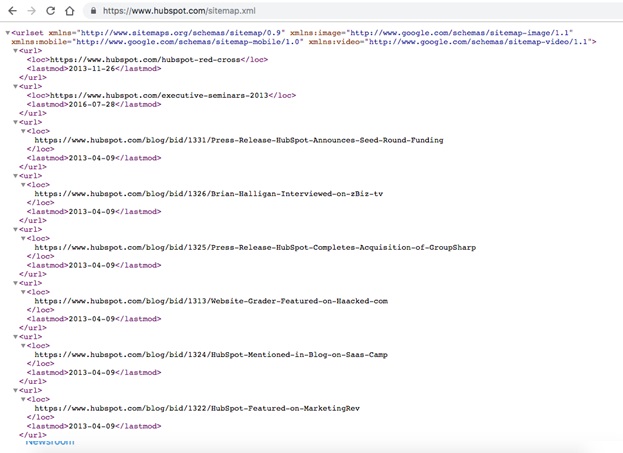Screen dimensions: 623x453
Task: Collapse the url node for executive-seminars-2013
Action: point(15,87)
